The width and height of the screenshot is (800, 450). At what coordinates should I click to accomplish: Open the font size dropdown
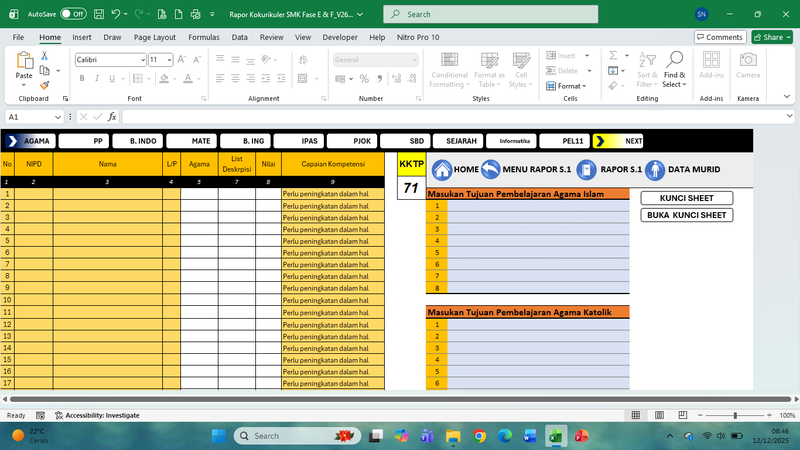(169, 60)
